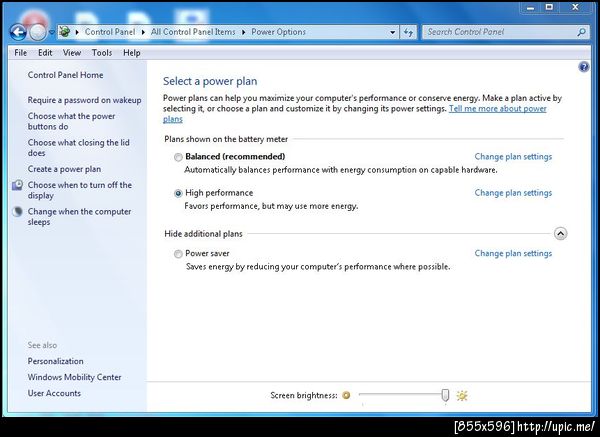This screenshot has height=437, width=600.
Task: Select the Power saver plan
Action: pyautogui.click(x=178, y=254)
